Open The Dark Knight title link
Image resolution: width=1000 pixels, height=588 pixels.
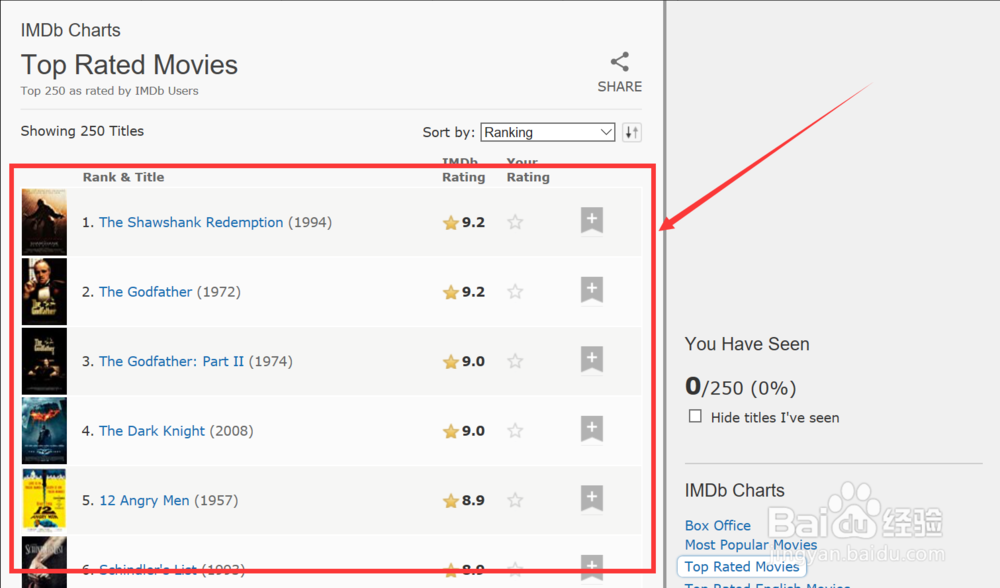tap(152, 430)
